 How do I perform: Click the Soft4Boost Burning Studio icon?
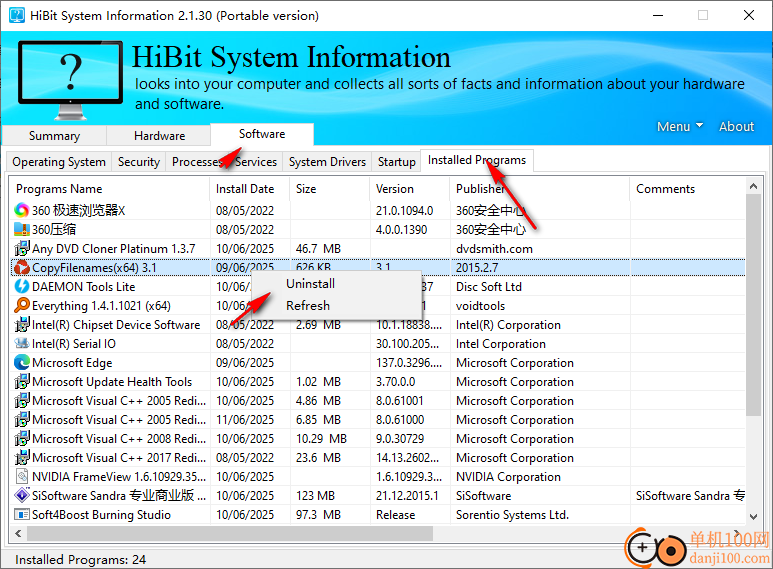[x=22, y=515]
